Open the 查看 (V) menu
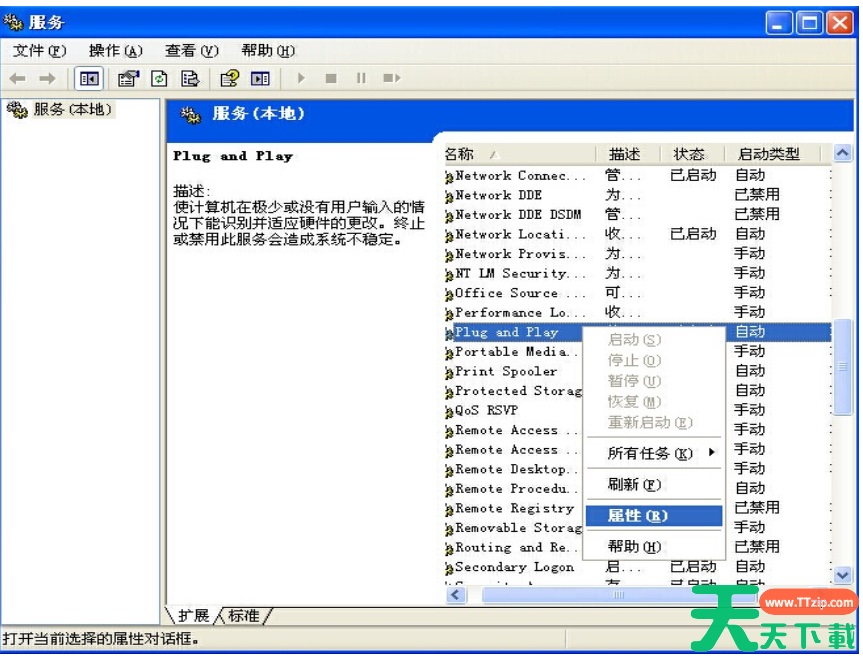The image size is (863, 658). 191,50
